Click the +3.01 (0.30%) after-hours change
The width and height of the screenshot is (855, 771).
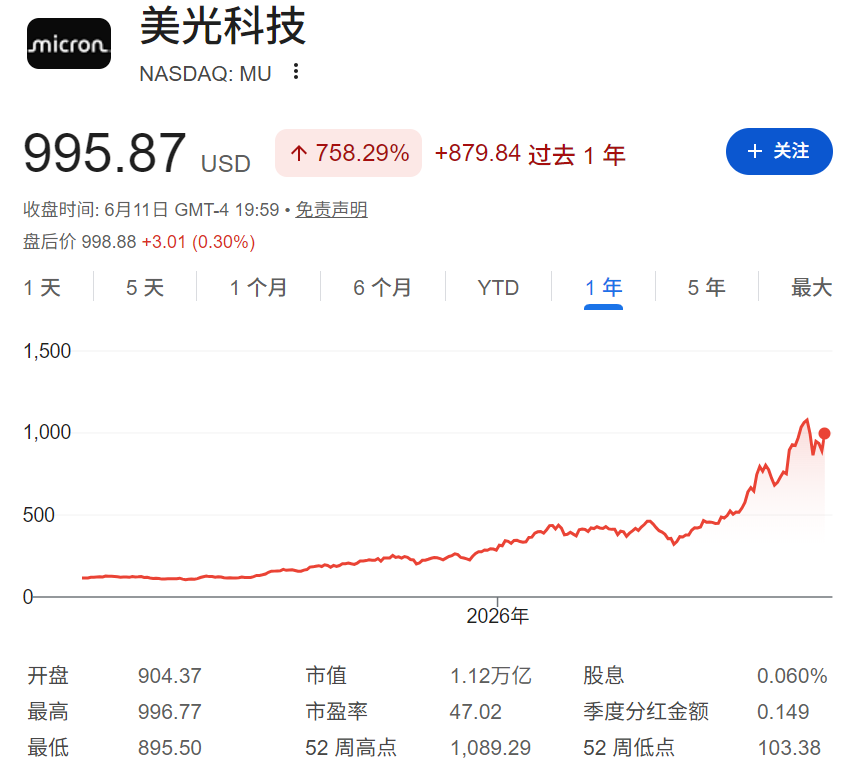[x=198, y=242]
